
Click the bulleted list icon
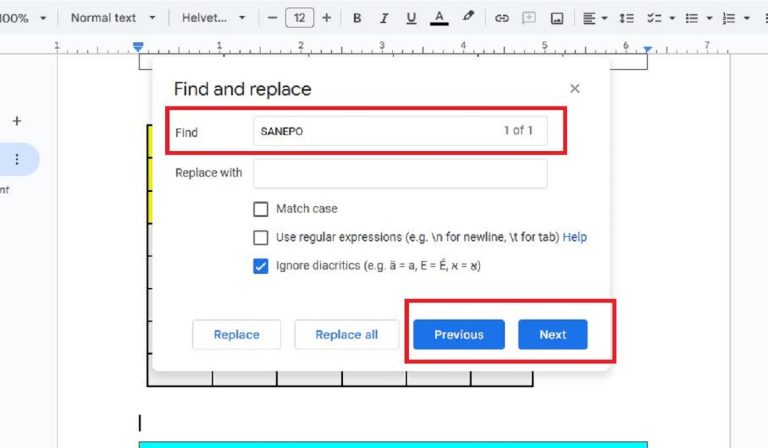pos(692,18)
